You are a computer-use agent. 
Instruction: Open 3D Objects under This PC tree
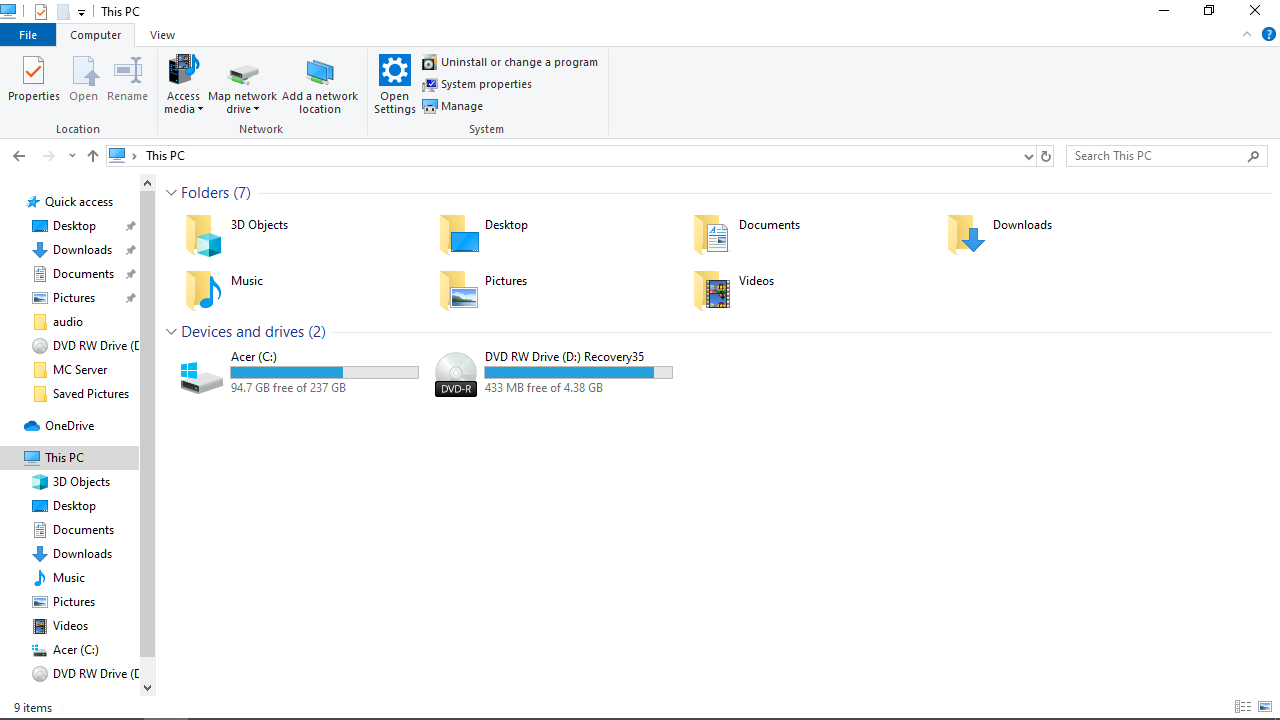click(81, 482)
